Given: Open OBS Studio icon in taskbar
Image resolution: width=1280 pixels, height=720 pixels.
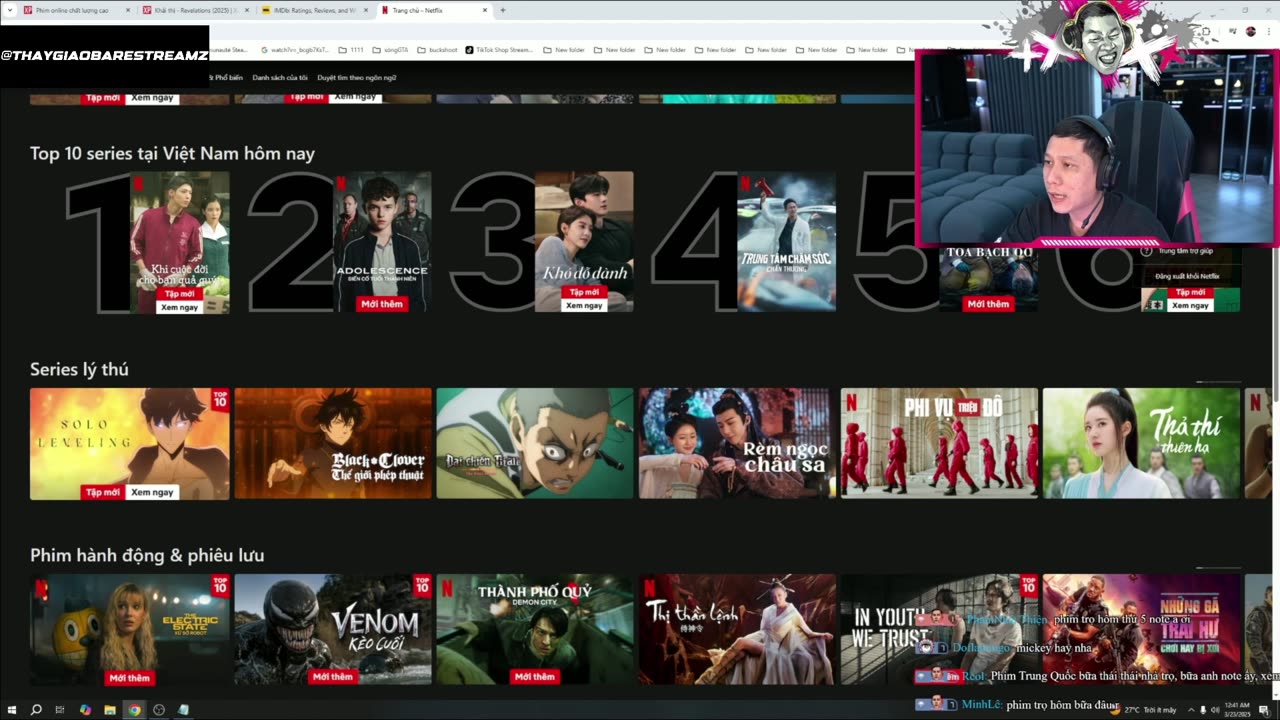Looking at the screenshot, I should [159, 710].
